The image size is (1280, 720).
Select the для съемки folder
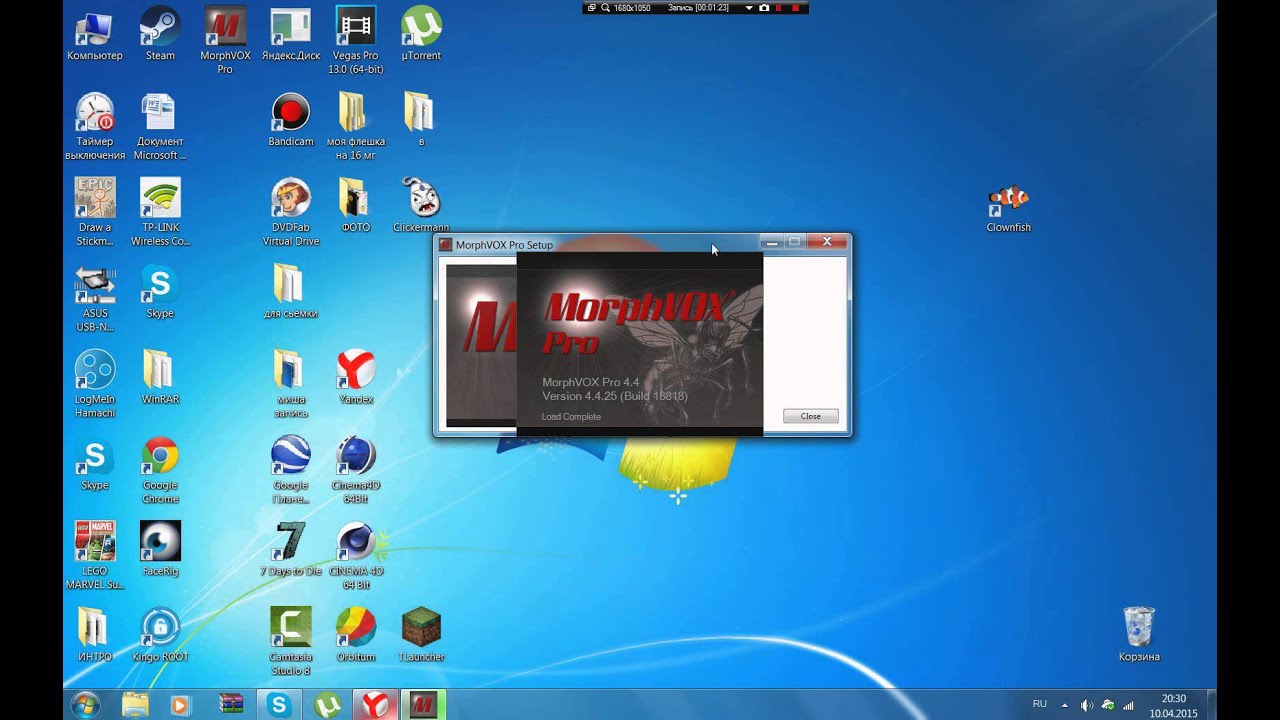291,292
